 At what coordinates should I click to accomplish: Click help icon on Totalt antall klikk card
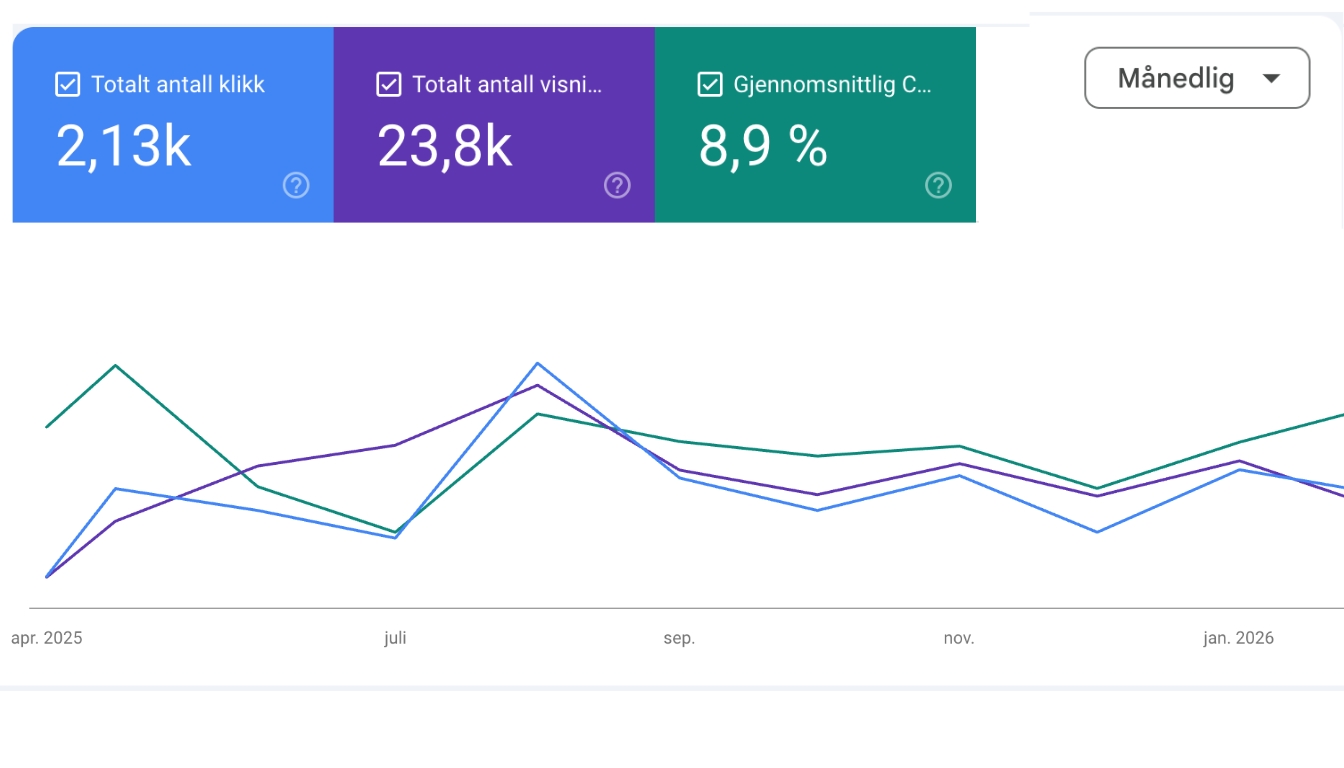(296, 185)
